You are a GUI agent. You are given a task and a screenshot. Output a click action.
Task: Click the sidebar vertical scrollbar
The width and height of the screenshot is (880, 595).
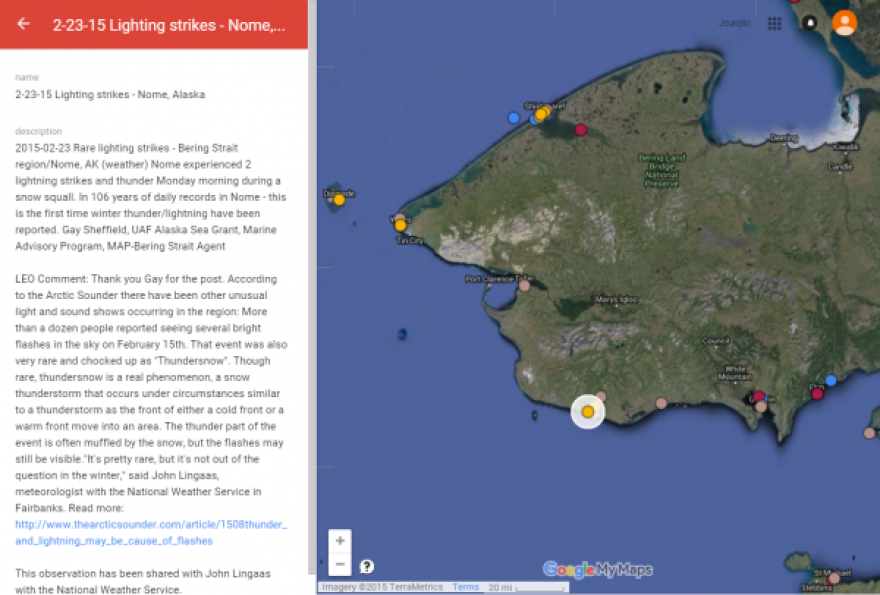312,286
